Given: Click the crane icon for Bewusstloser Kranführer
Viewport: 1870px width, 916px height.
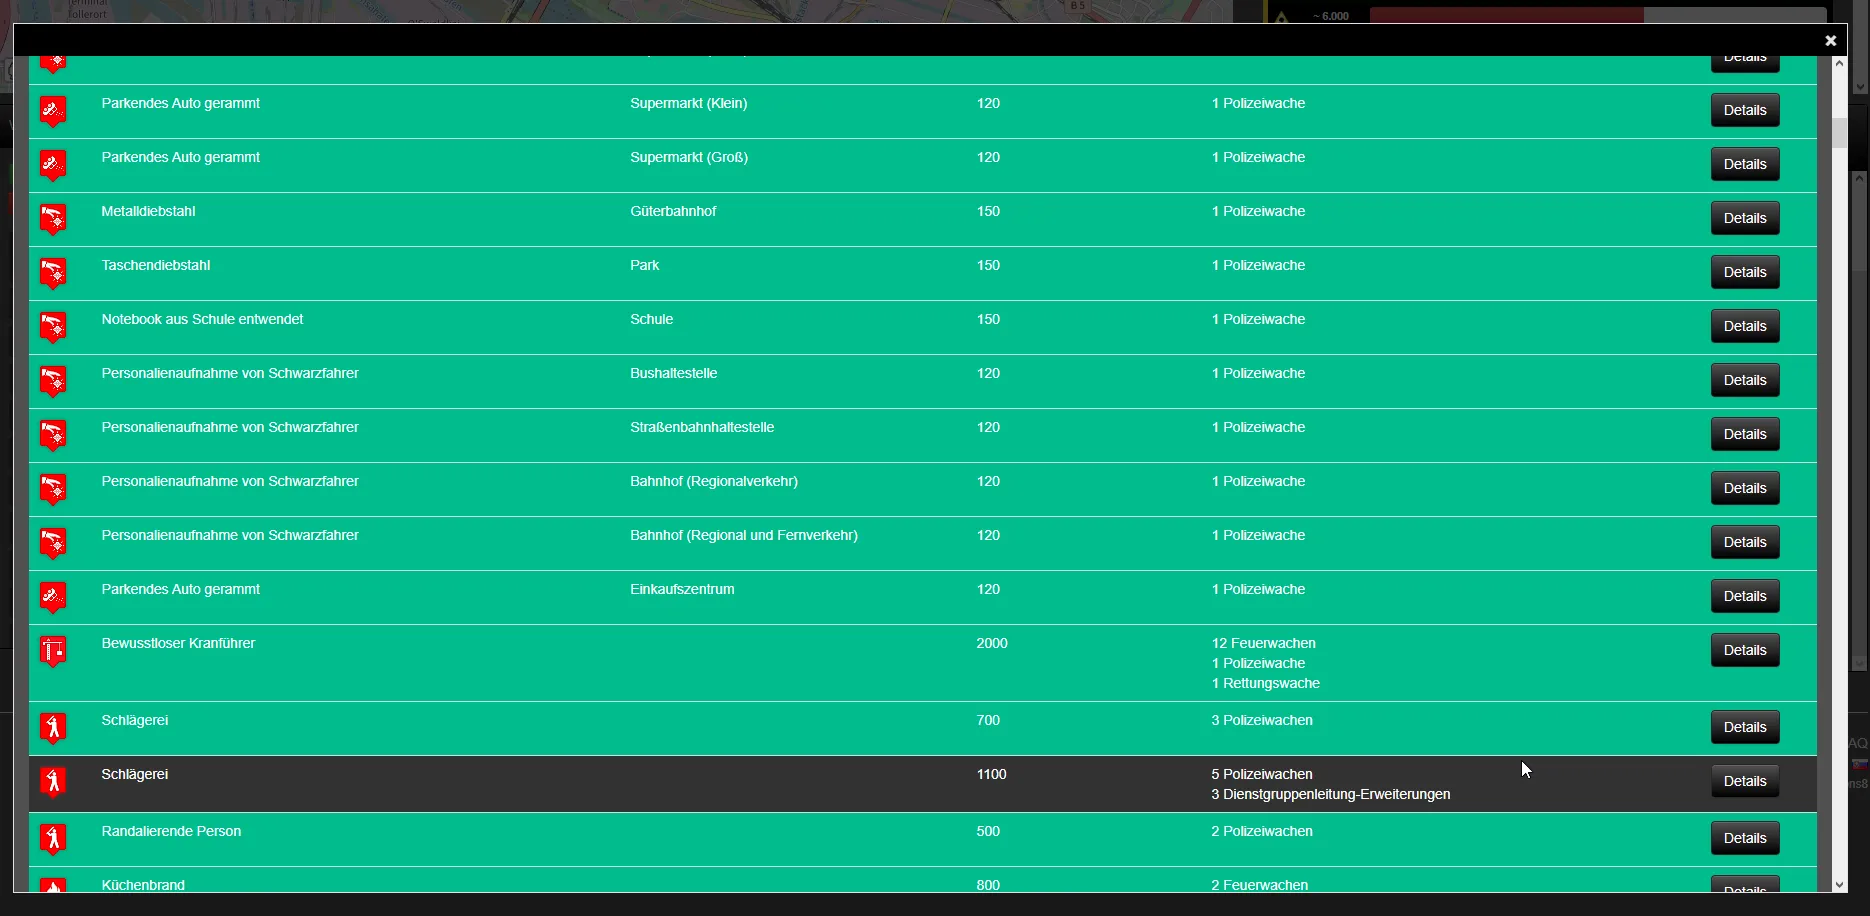Looking at the screenshot, I should tap(53, 651).
